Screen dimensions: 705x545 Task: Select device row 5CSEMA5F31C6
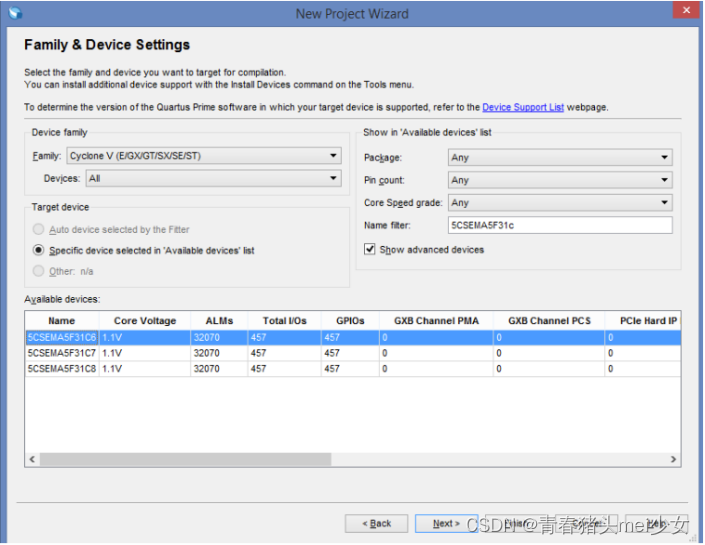click(353, 337)
